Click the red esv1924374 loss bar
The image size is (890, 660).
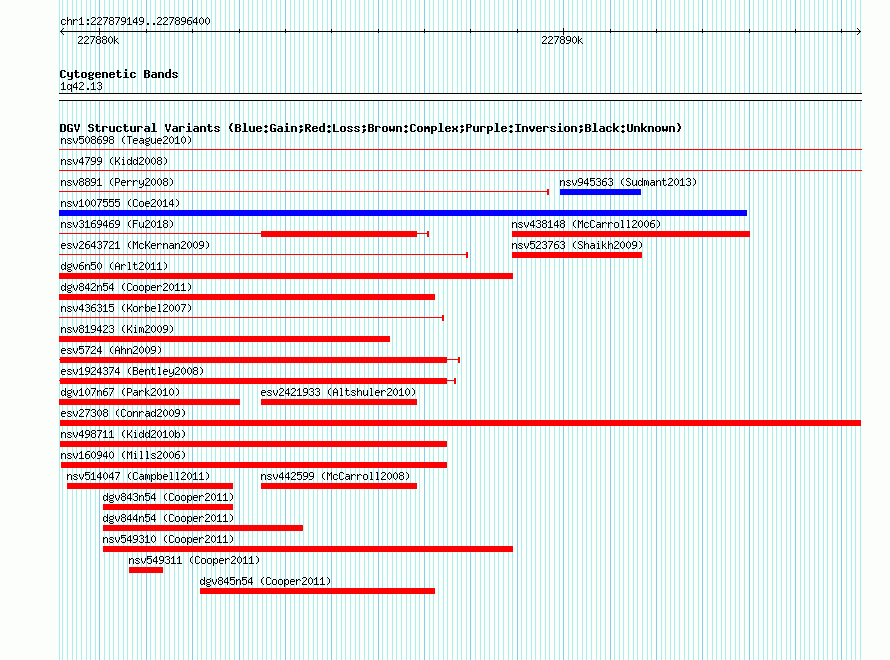(253, 381)
